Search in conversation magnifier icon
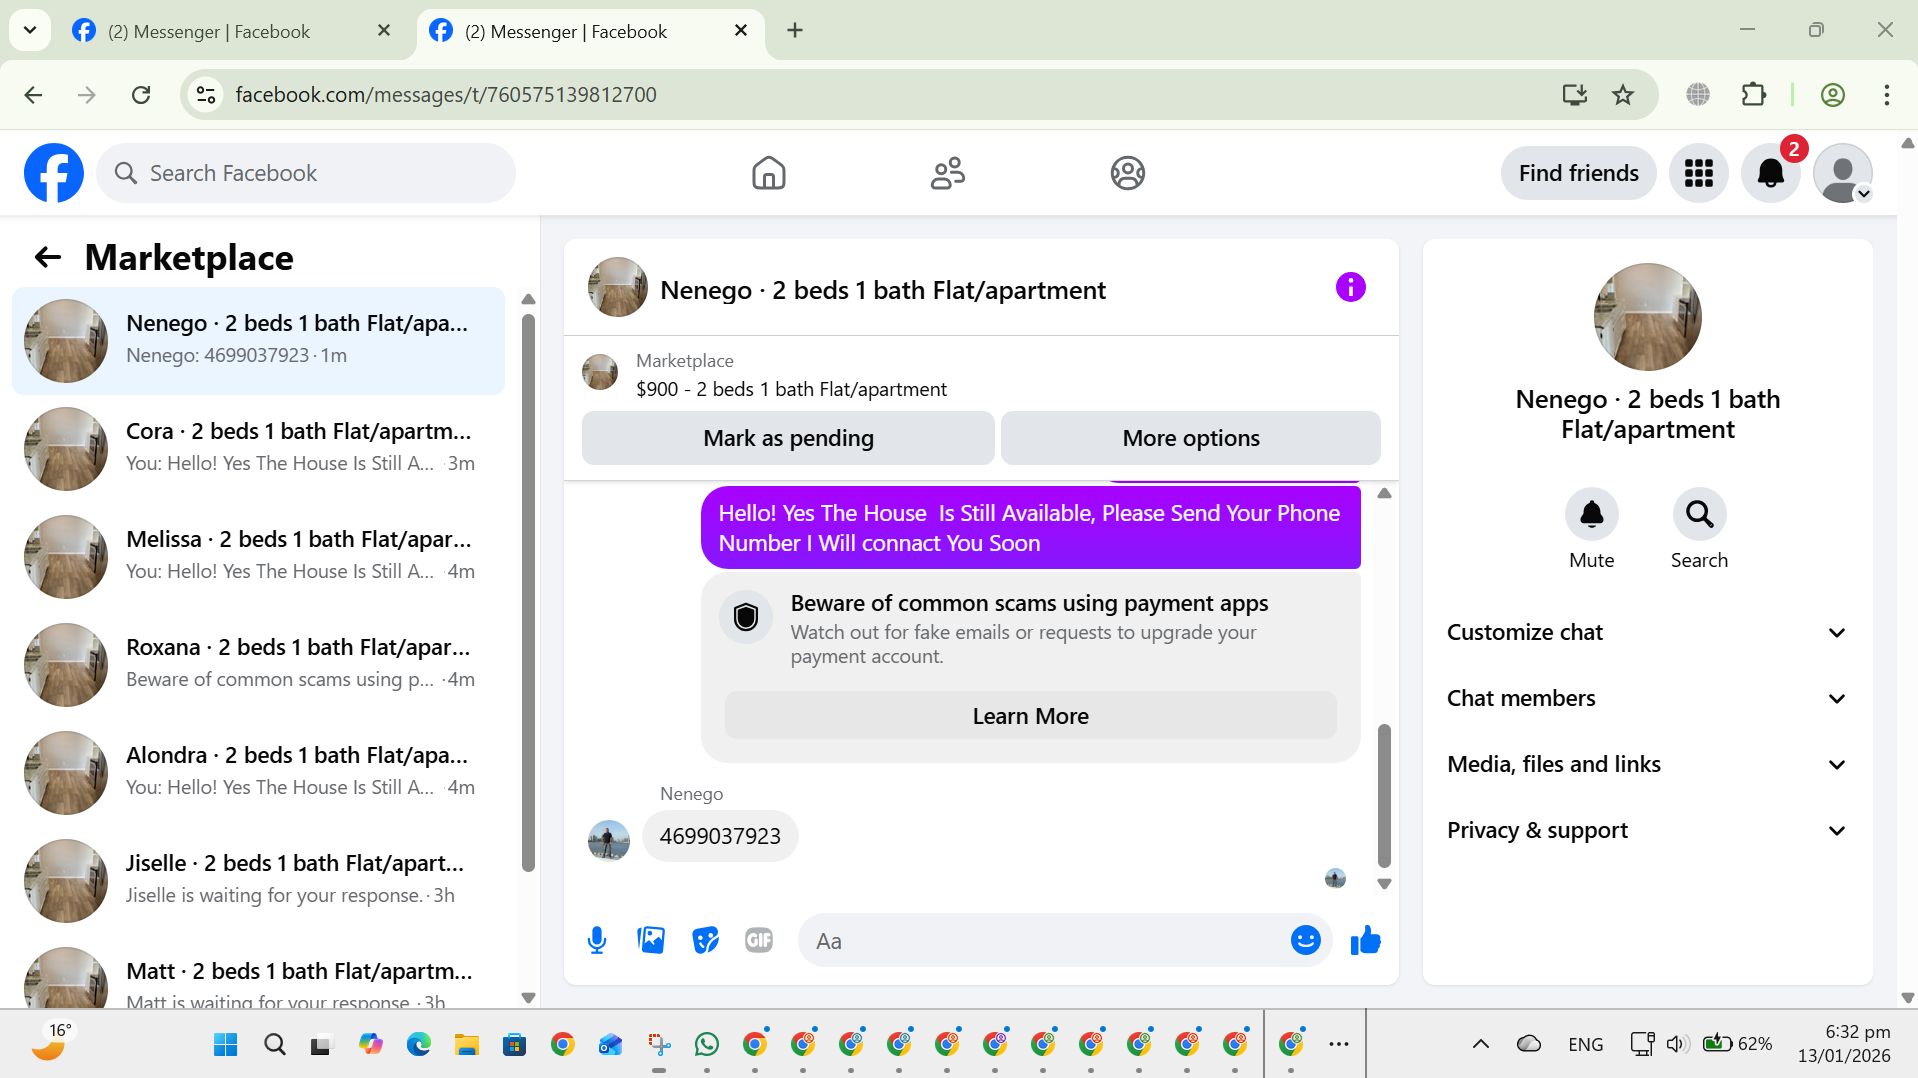1918x1078 pixels. point(1699,514)
